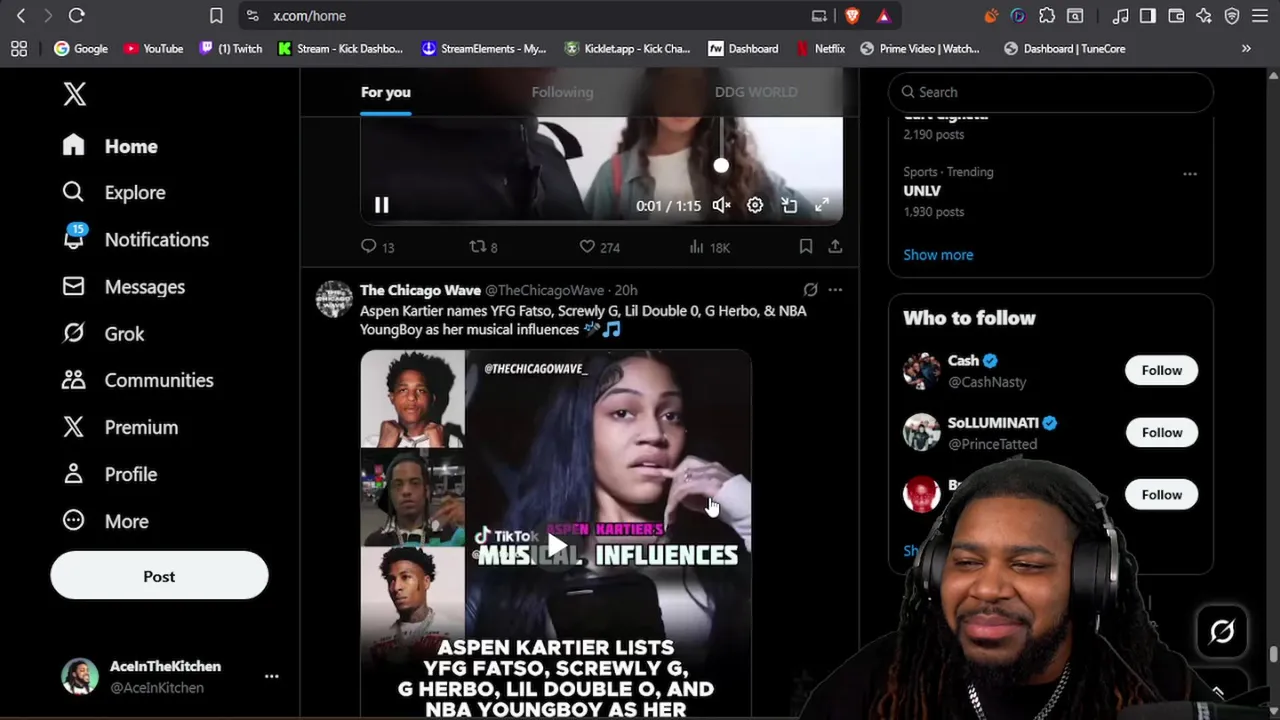Click the third Follow button in Who to follow

pyautogui.click(x=1161, y=494)
